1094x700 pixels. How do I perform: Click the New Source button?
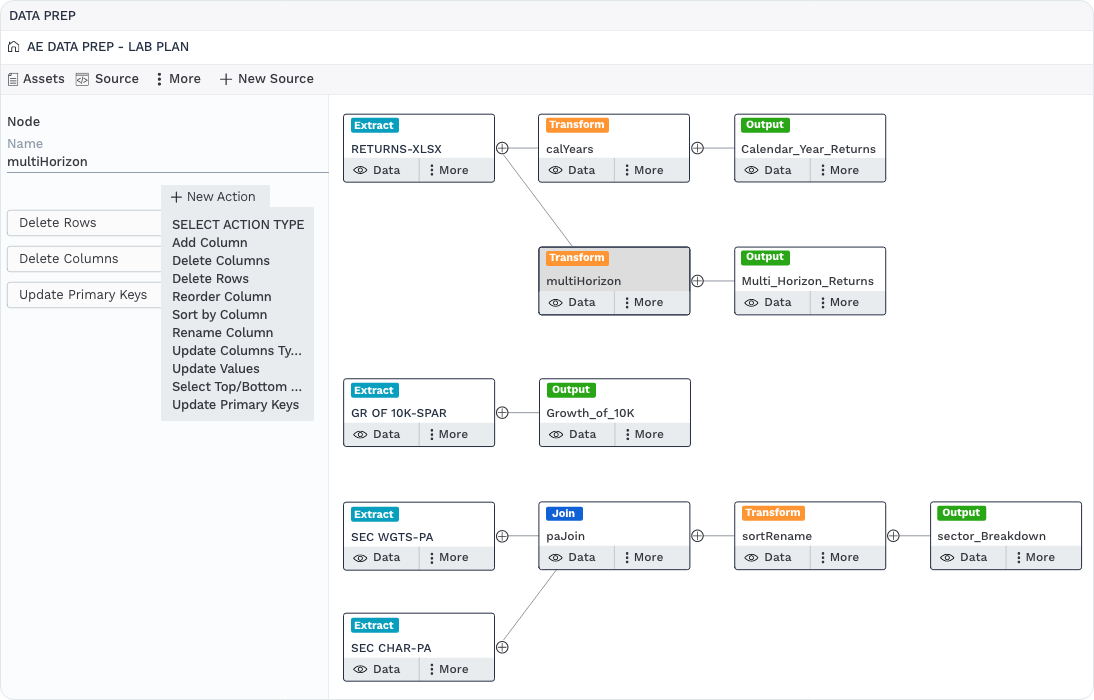pos(266,79)
